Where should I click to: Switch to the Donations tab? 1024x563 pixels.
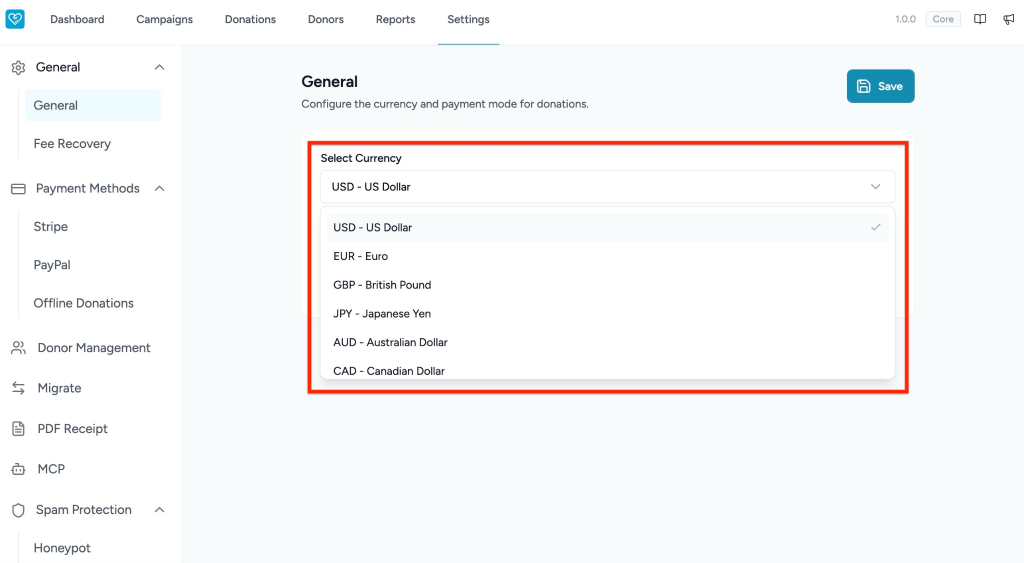(250, 20)
